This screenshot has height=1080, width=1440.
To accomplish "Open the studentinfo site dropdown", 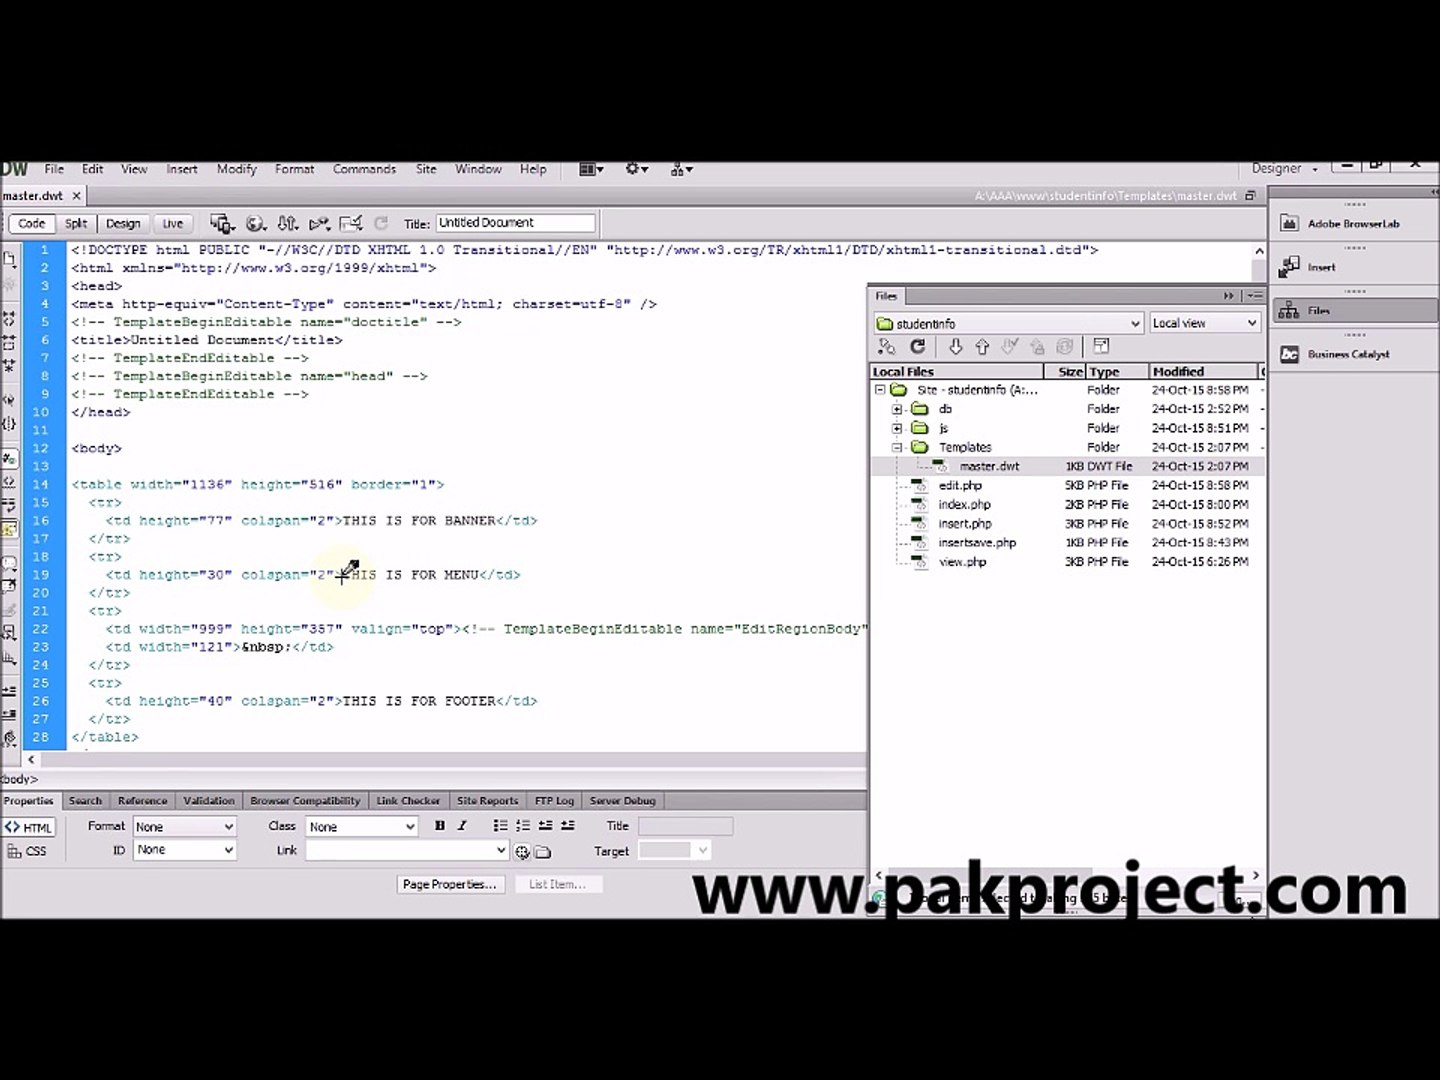I will click(1008, 323).
